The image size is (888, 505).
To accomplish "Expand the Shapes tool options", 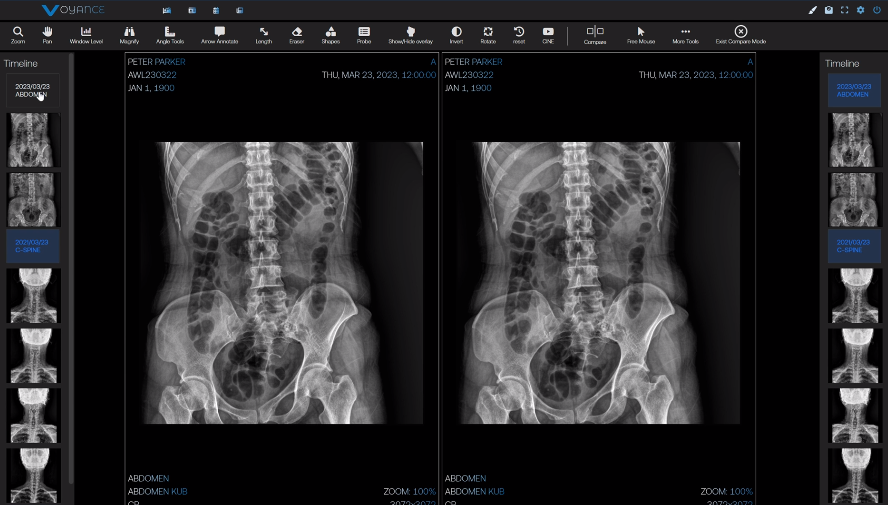I will click(x=331, y=35).
